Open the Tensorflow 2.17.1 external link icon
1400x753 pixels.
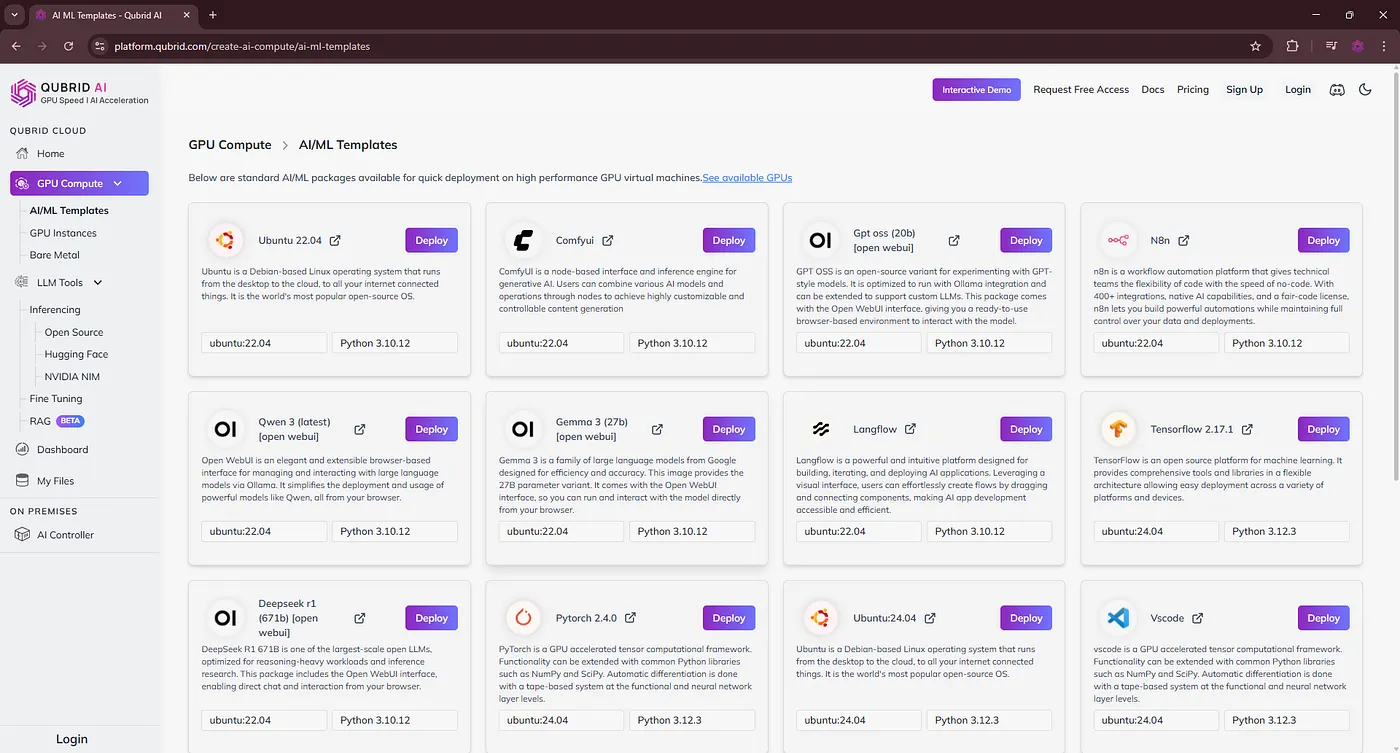(x=1247, y=429)
